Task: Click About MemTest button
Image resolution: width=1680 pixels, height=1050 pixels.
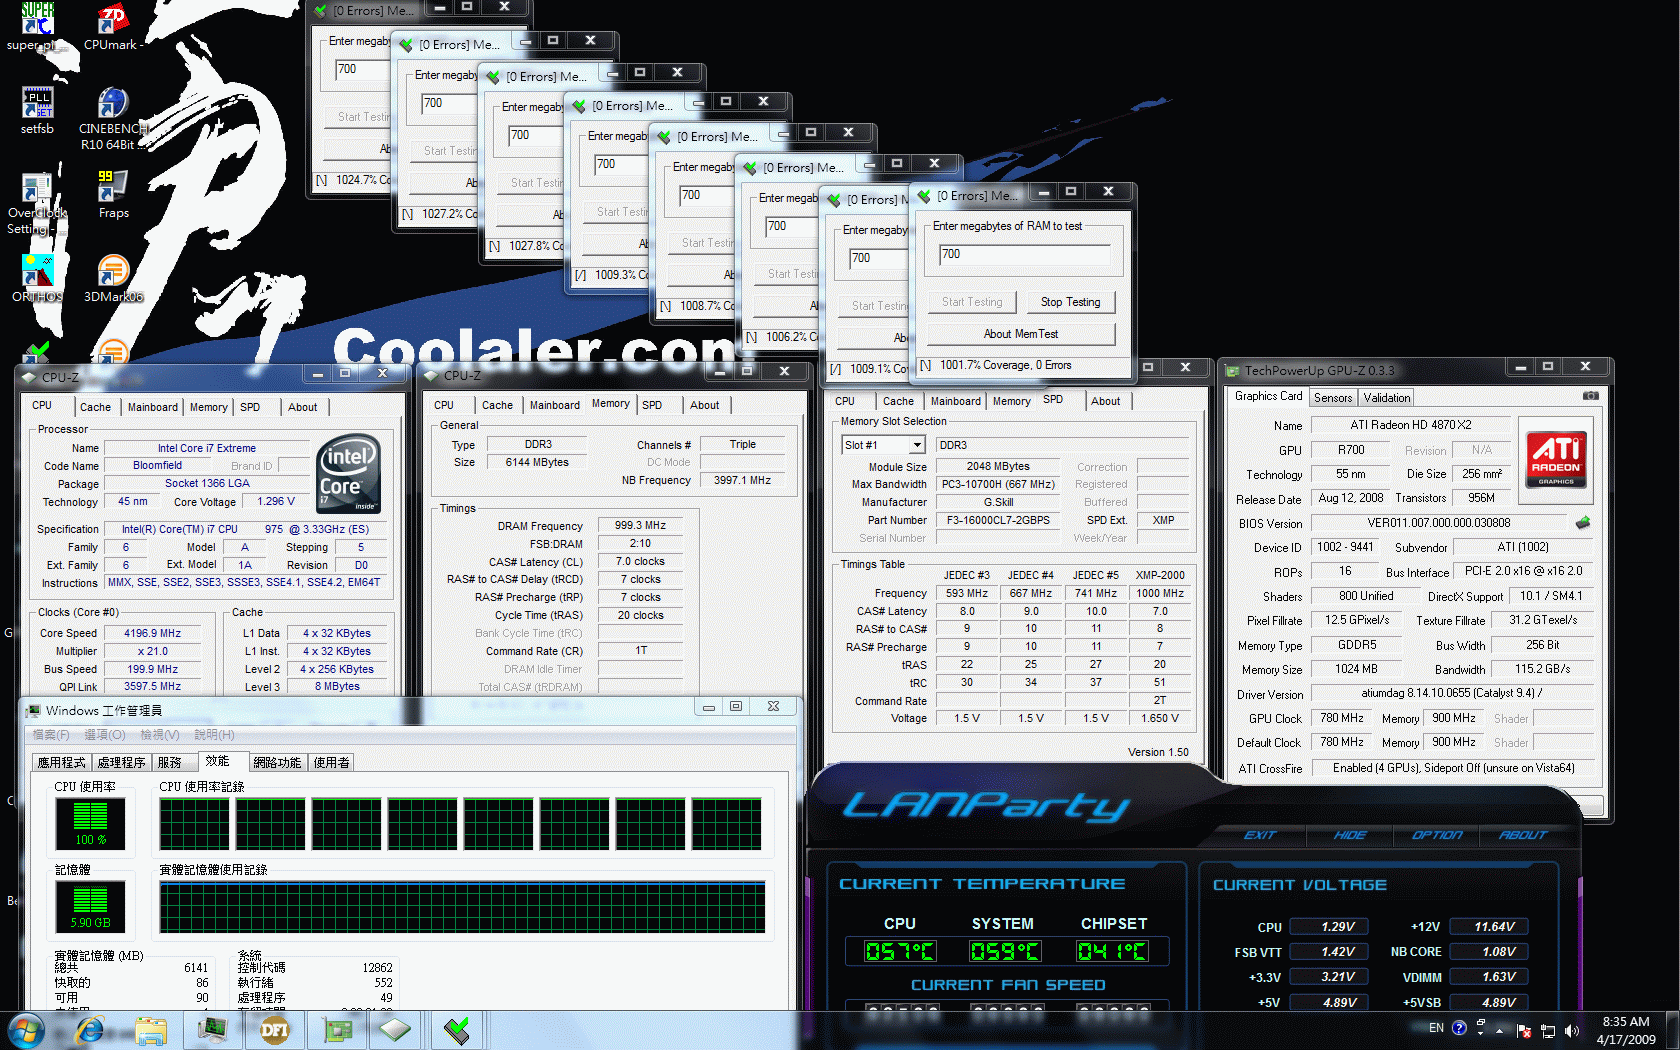Action: pyautogui.click(x=1020, y=334)
